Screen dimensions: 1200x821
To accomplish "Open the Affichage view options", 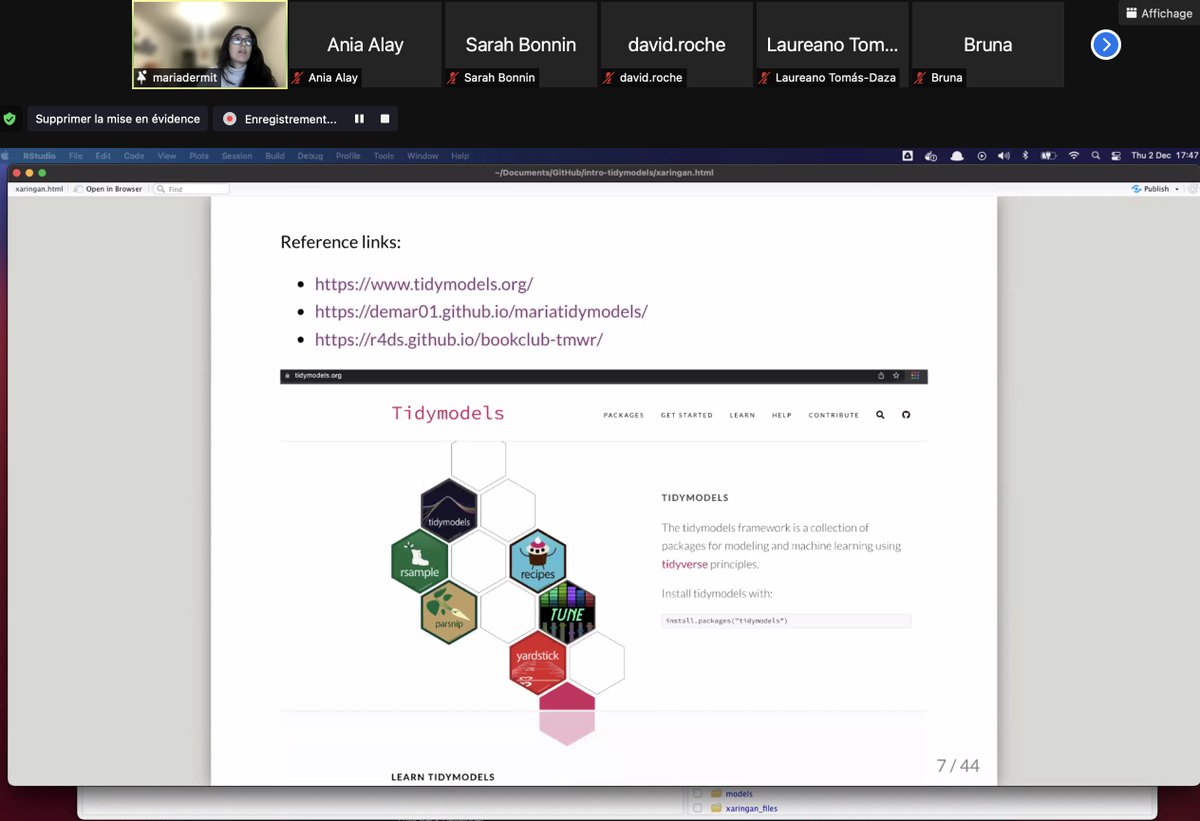I will [1158, 13].
